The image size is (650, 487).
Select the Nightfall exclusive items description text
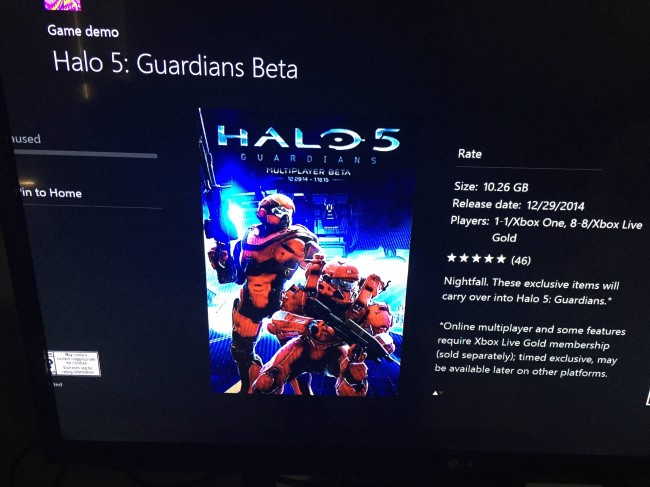531,291
